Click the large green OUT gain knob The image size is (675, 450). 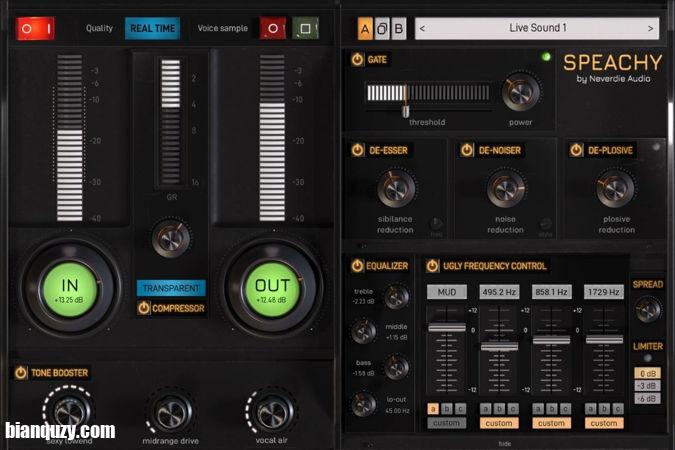[x=272, y=289]
